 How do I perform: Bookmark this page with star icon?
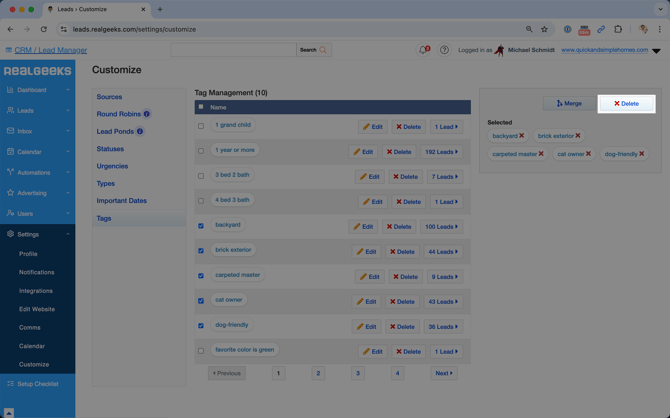coord(544,29)
